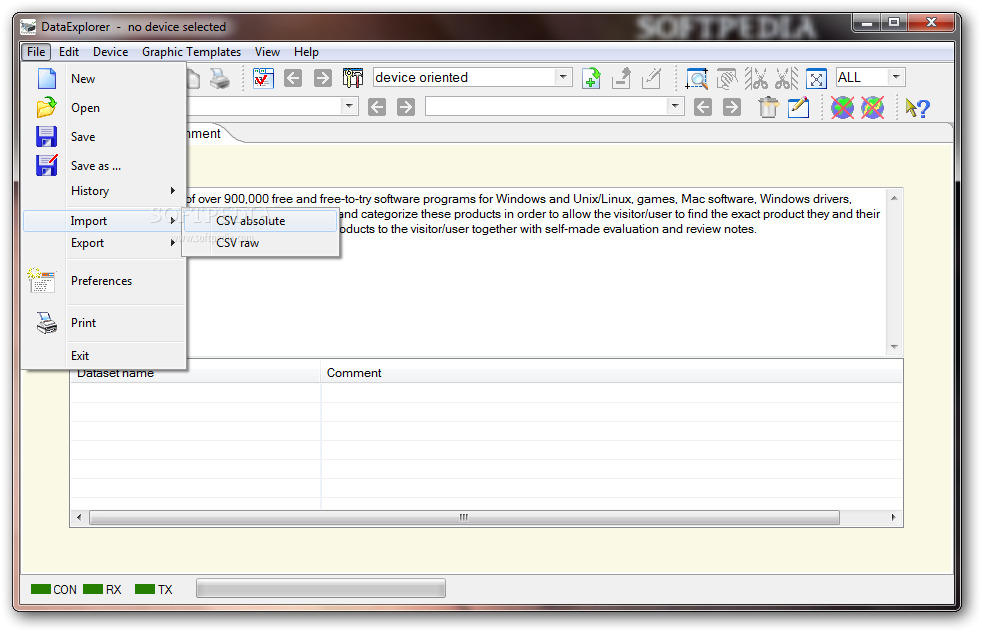Choose CSV absolute from Import submenu

(x=261, y=220)
